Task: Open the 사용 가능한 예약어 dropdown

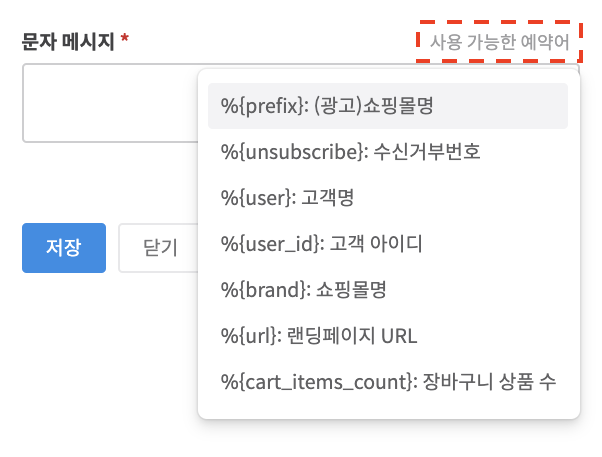Action: pyautogui.click(x=499, y=42)
